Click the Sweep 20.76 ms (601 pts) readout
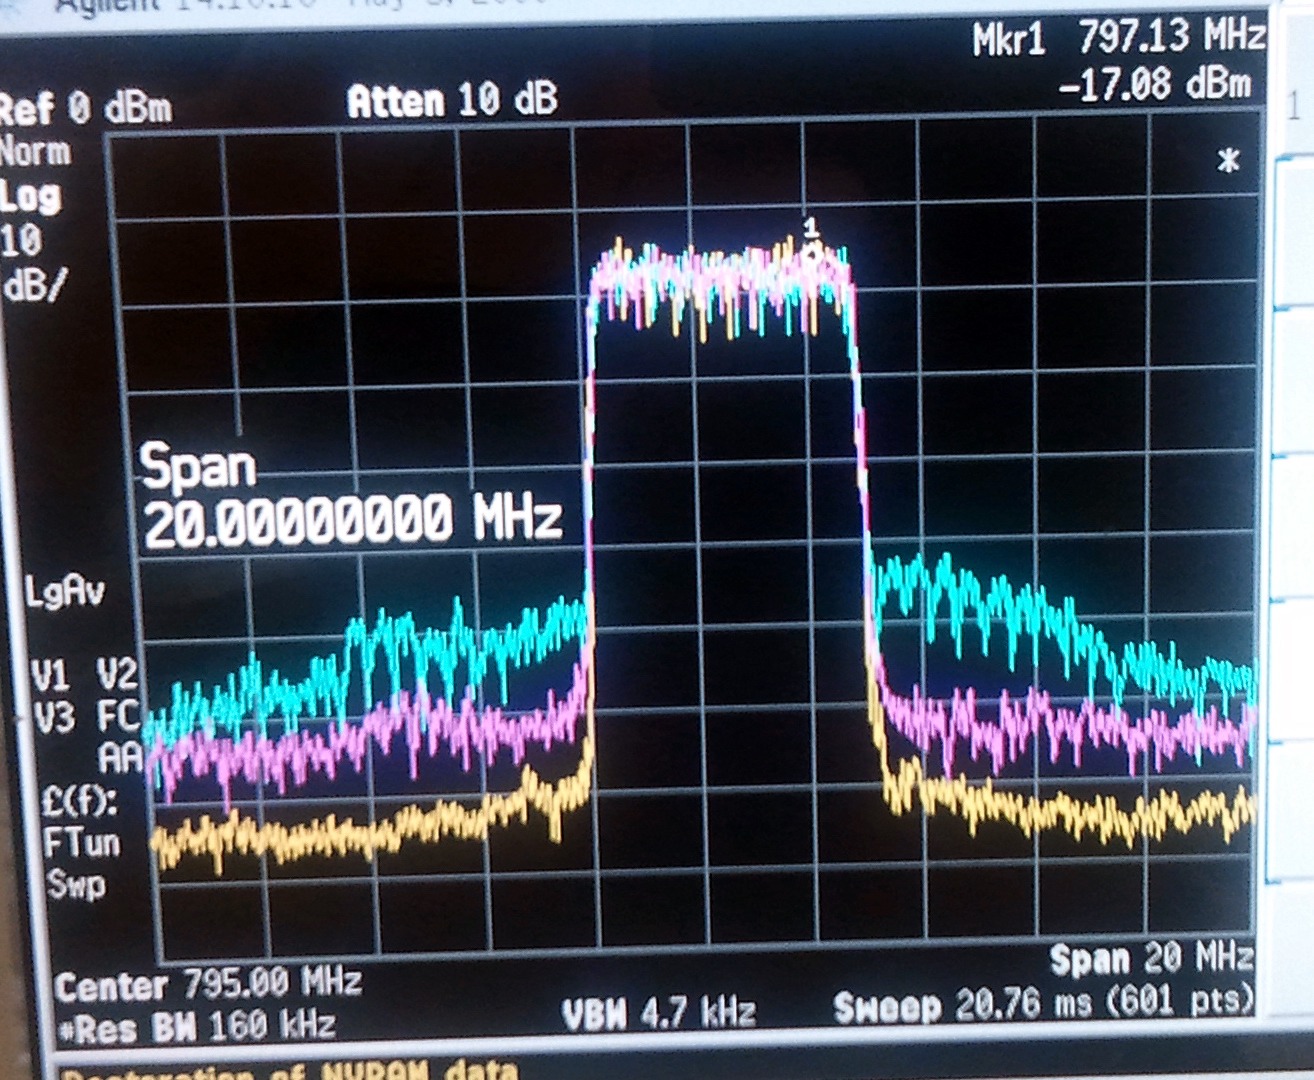The image size is (1314, 1080). 1044,1004
